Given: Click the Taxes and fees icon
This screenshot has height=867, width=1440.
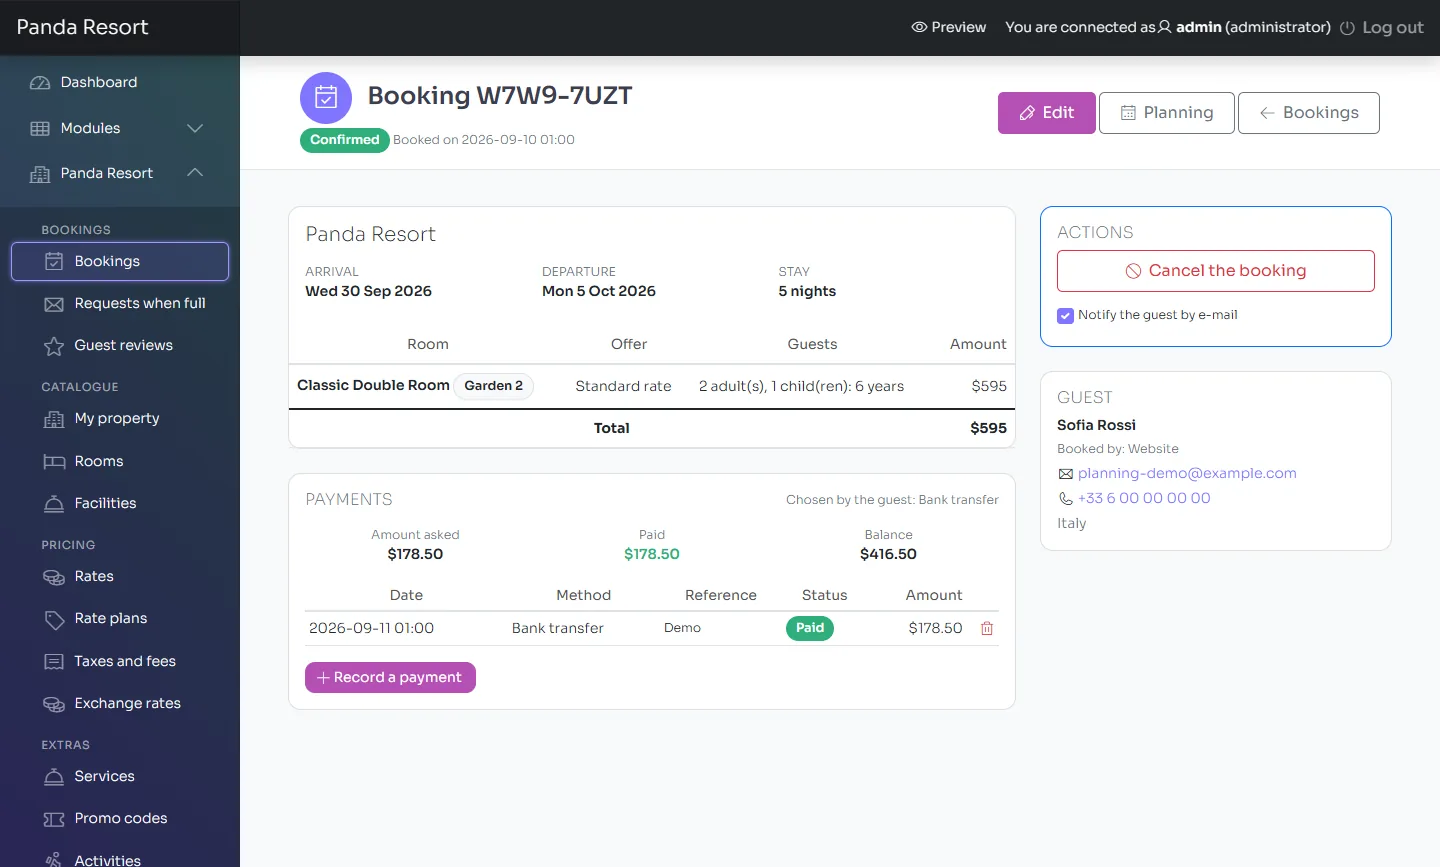Looking at the screenshot, I should (54, 662).
